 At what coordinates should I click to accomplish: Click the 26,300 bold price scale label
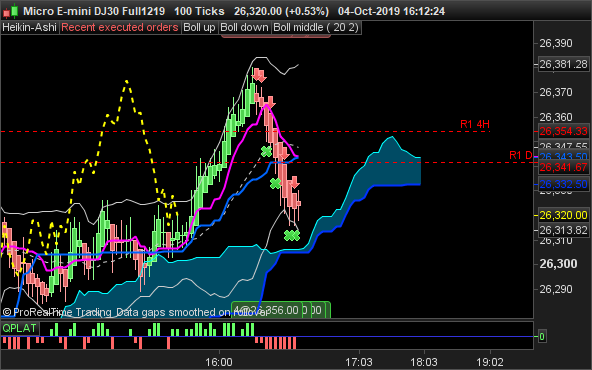tap(558, 264)
